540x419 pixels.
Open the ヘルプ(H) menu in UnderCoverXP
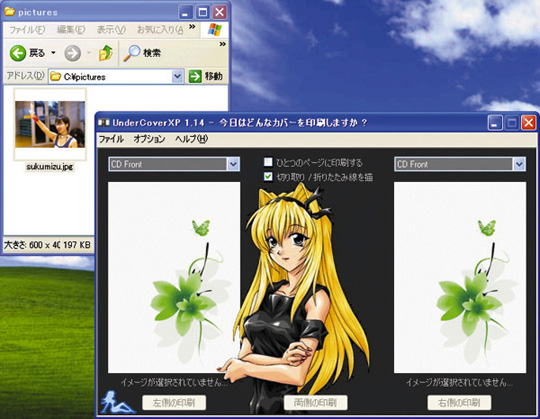[191, 139]
